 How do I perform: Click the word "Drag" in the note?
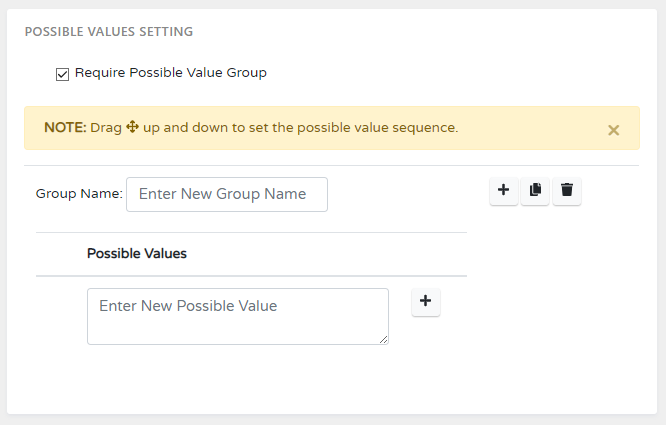106,128
